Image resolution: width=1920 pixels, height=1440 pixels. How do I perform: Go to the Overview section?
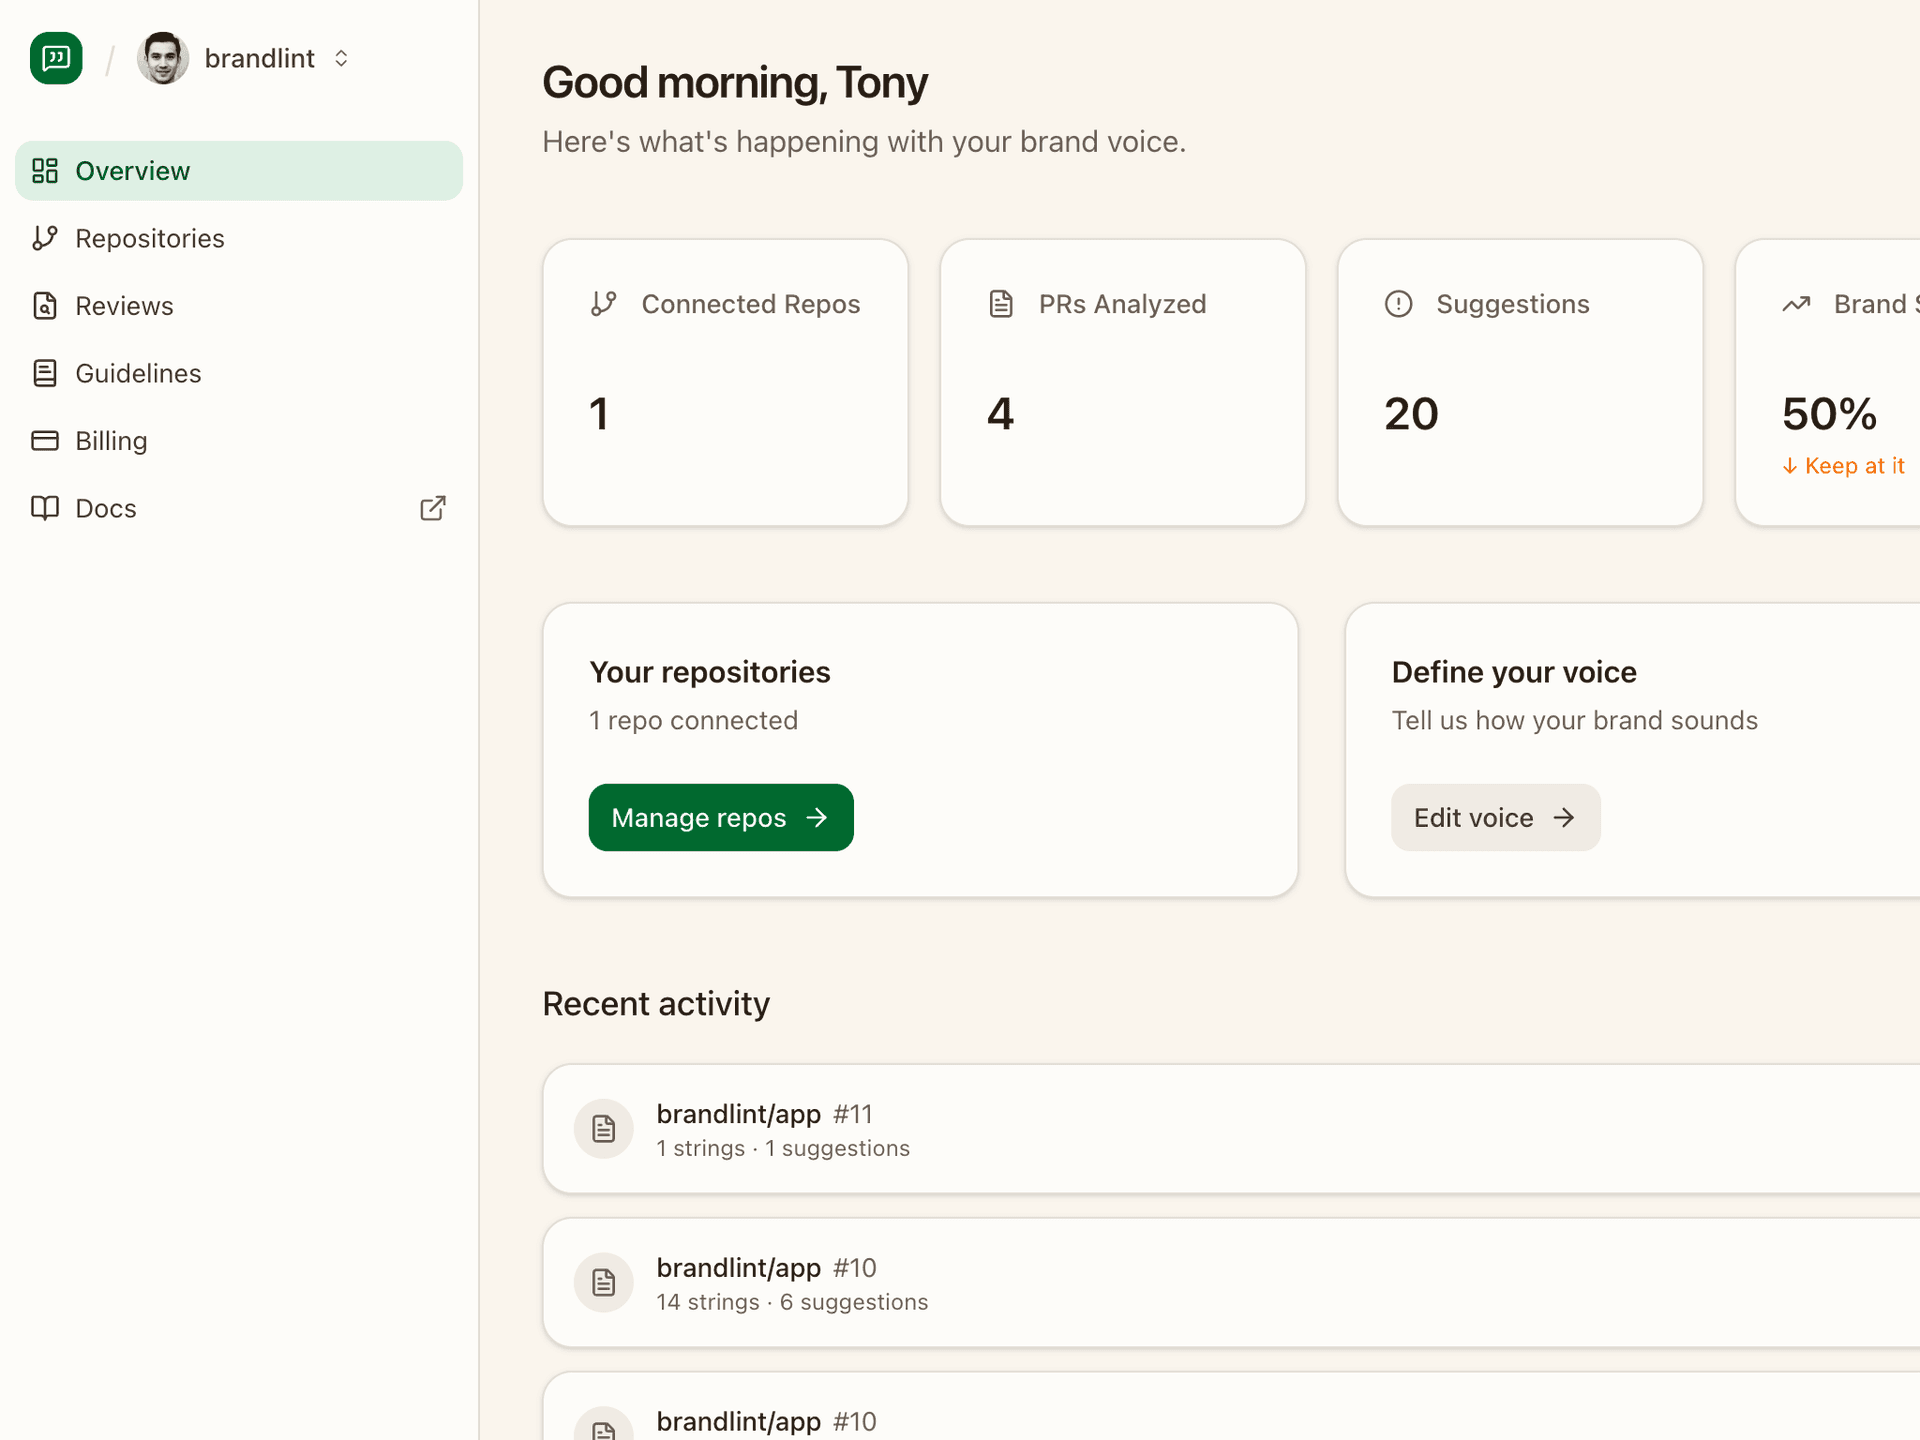pos(133,170)
